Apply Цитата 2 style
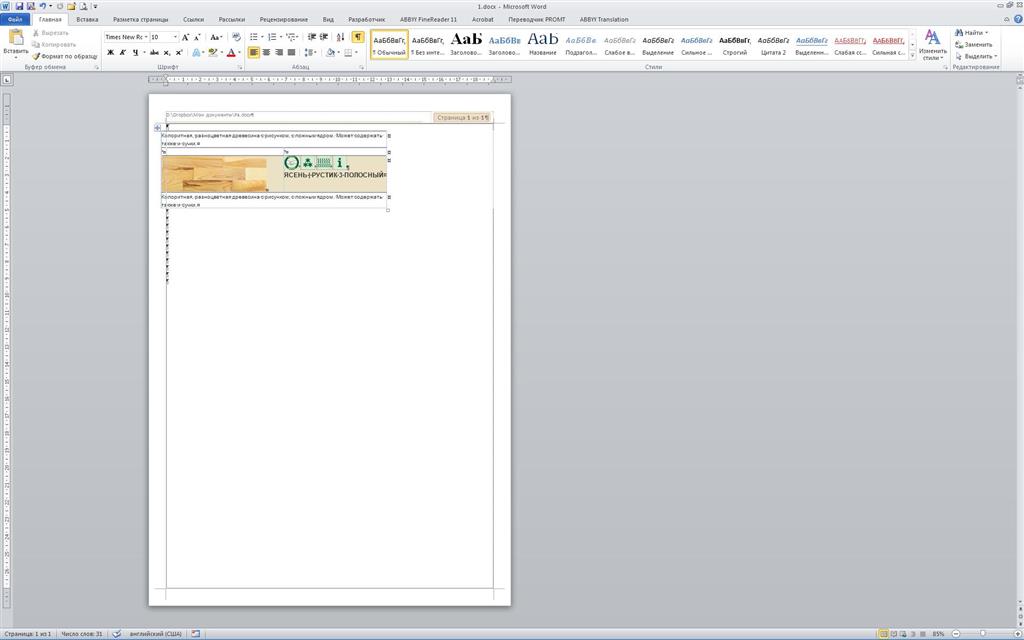1024x640 pixels. click(x=773, y=44)
